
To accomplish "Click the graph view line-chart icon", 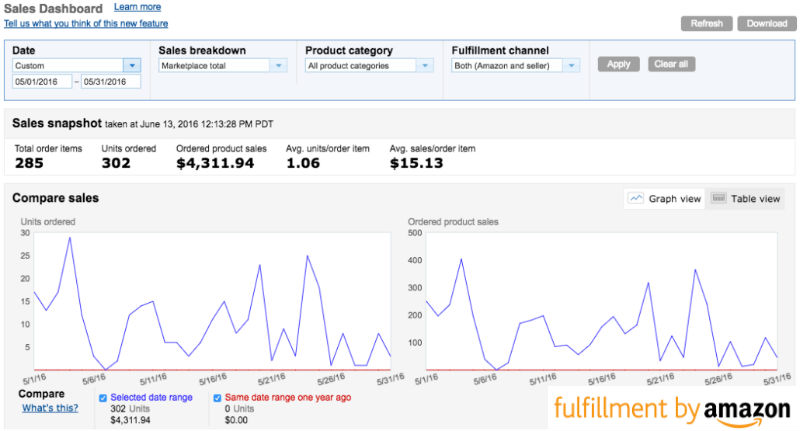I will click(635, 199).
